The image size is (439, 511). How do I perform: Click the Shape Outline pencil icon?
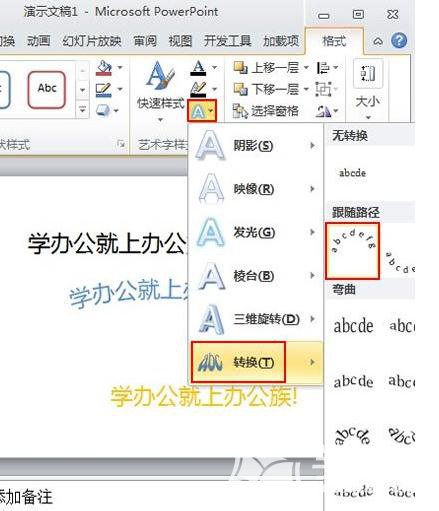104,89
